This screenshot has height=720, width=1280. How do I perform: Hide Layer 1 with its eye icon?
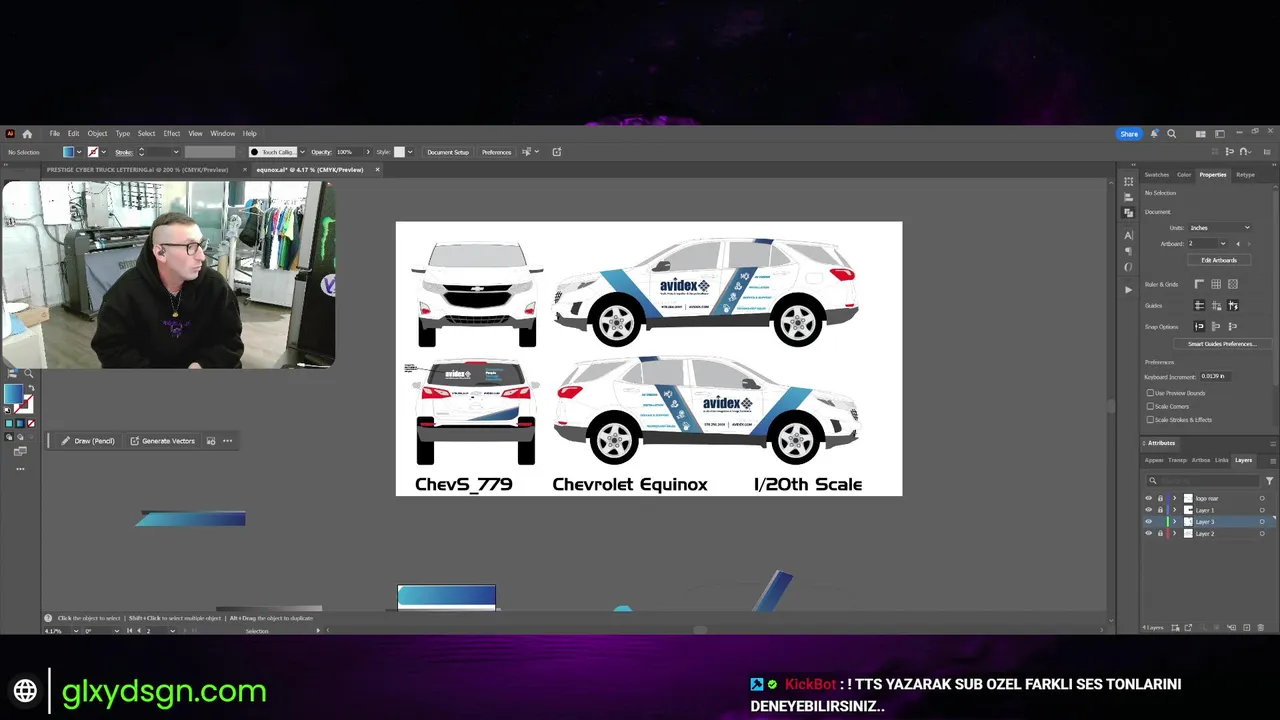(x=1148, y=510)
